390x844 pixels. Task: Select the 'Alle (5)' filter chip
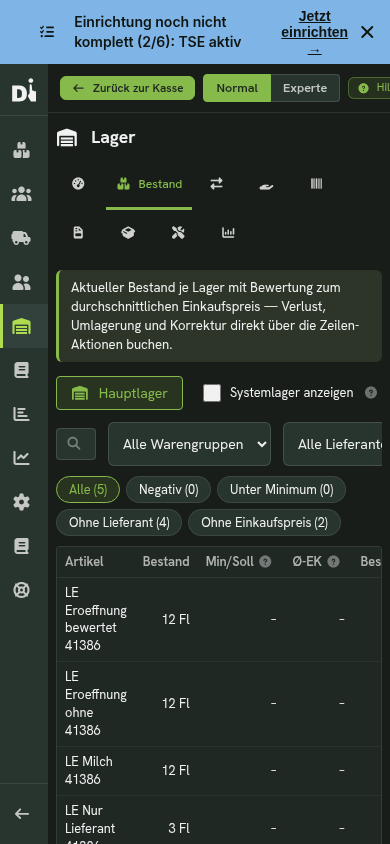point(88,489)
